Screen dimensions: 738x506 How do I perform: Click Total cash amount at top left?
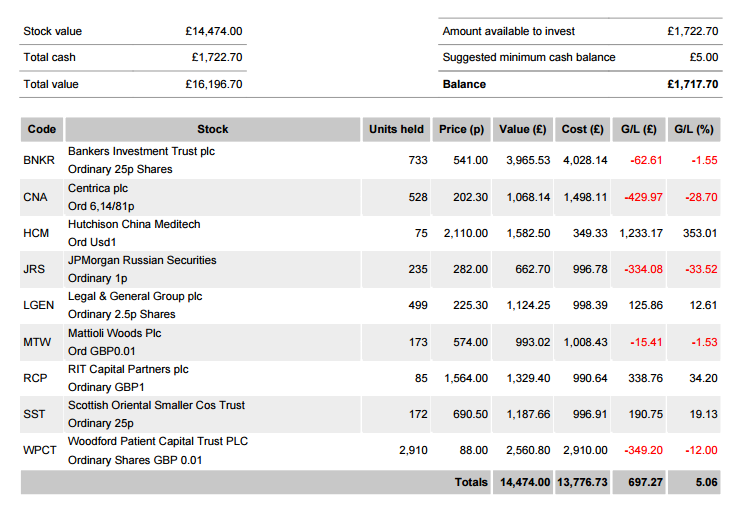(x=217, y=57)
